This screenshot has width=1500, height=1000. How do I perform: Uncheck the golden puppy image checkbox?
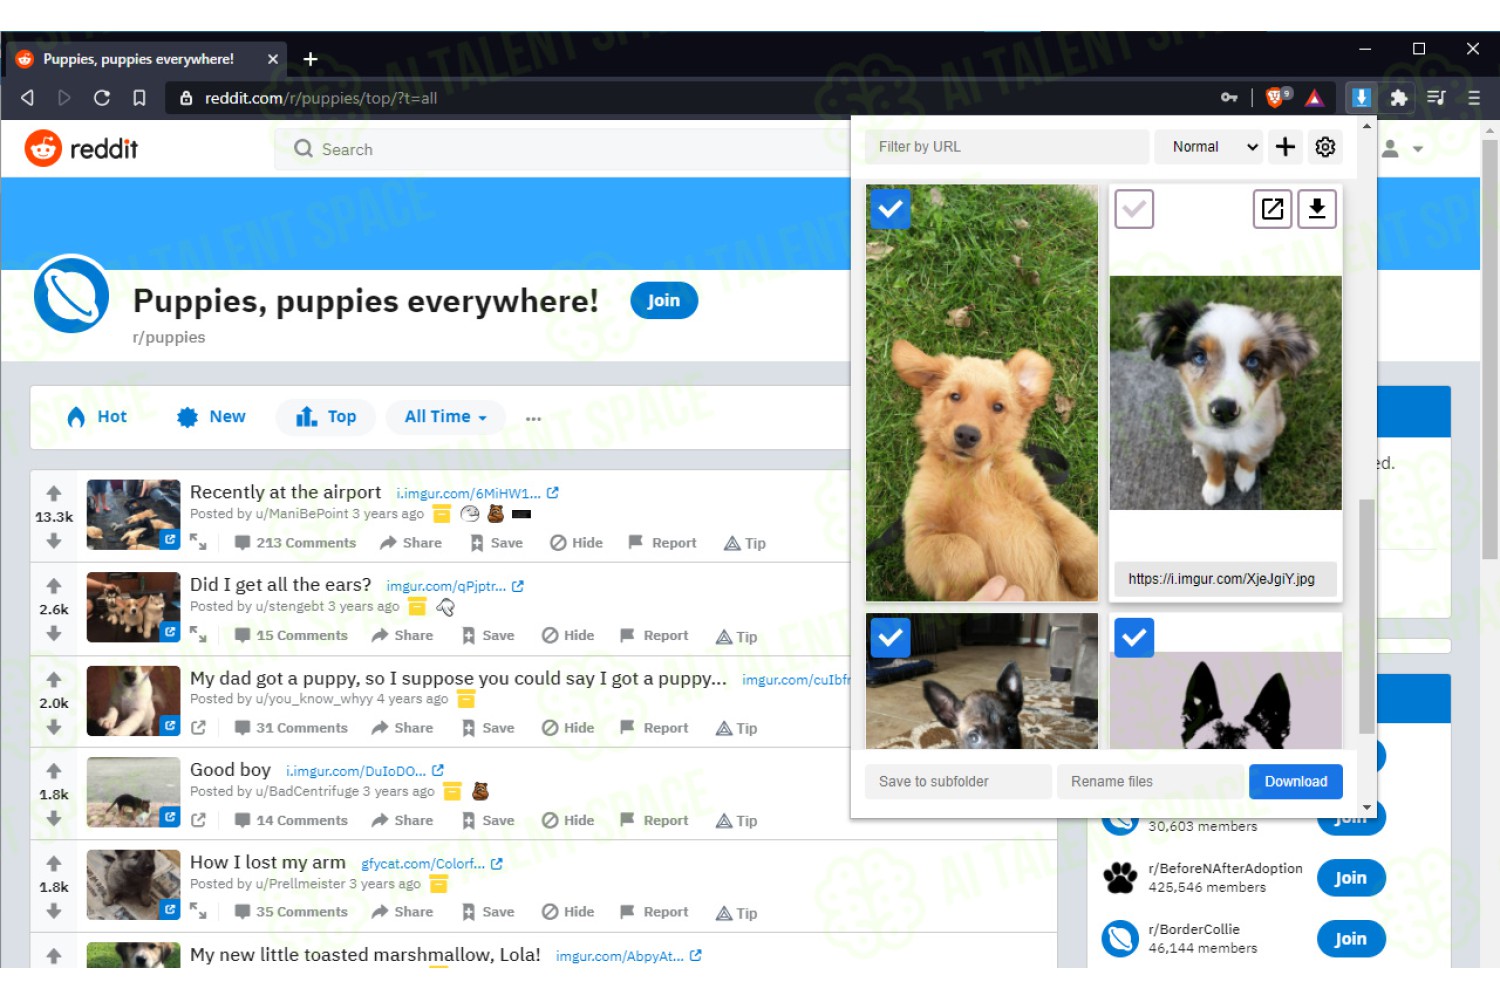890,208
